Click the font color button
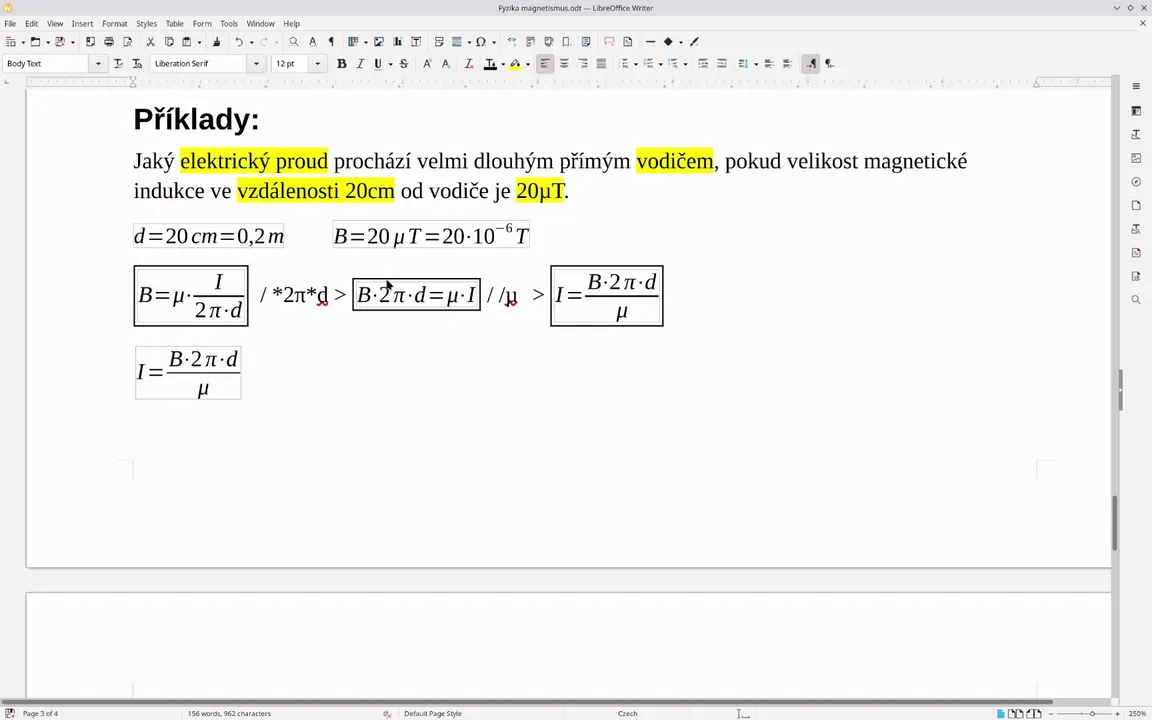 coord(490,64)
